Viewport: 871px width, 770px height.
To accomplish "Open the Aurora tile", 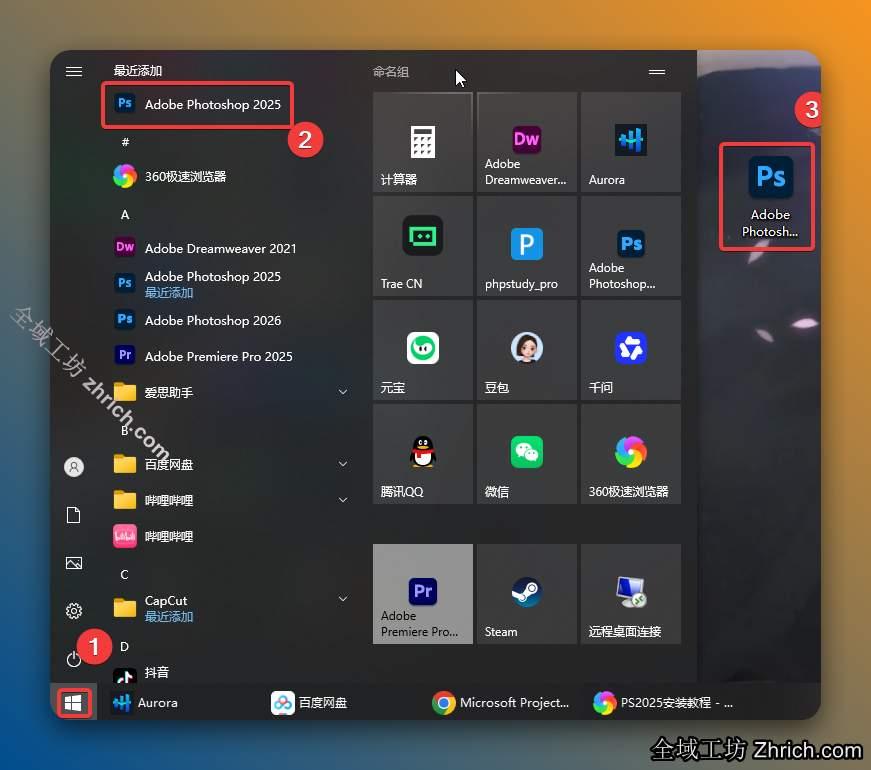I will 630,142.
